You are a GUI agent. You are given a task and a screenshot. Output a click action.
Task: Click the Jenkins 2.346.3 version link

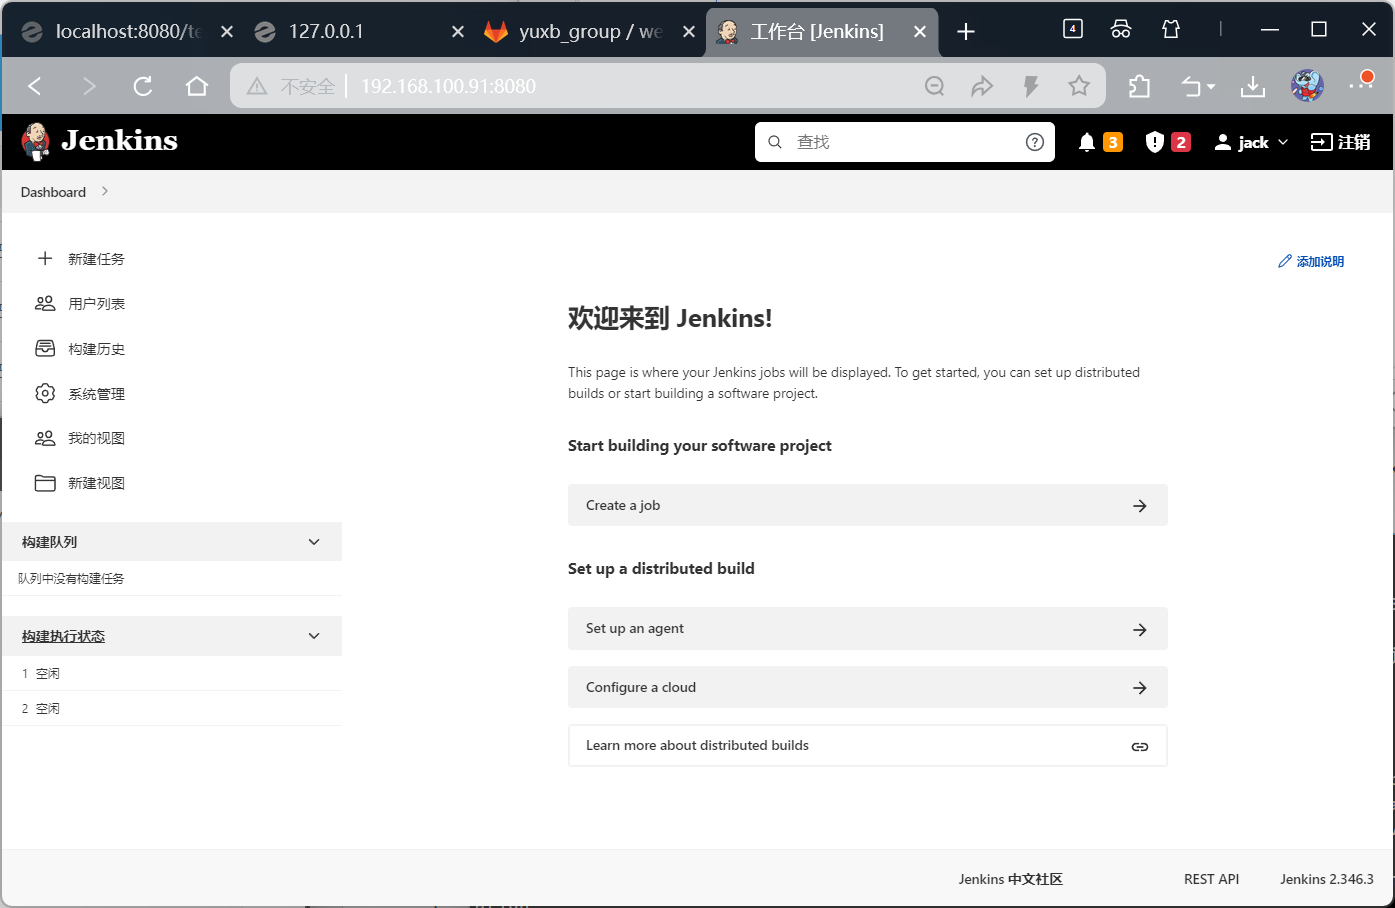tap(1327, 879)
